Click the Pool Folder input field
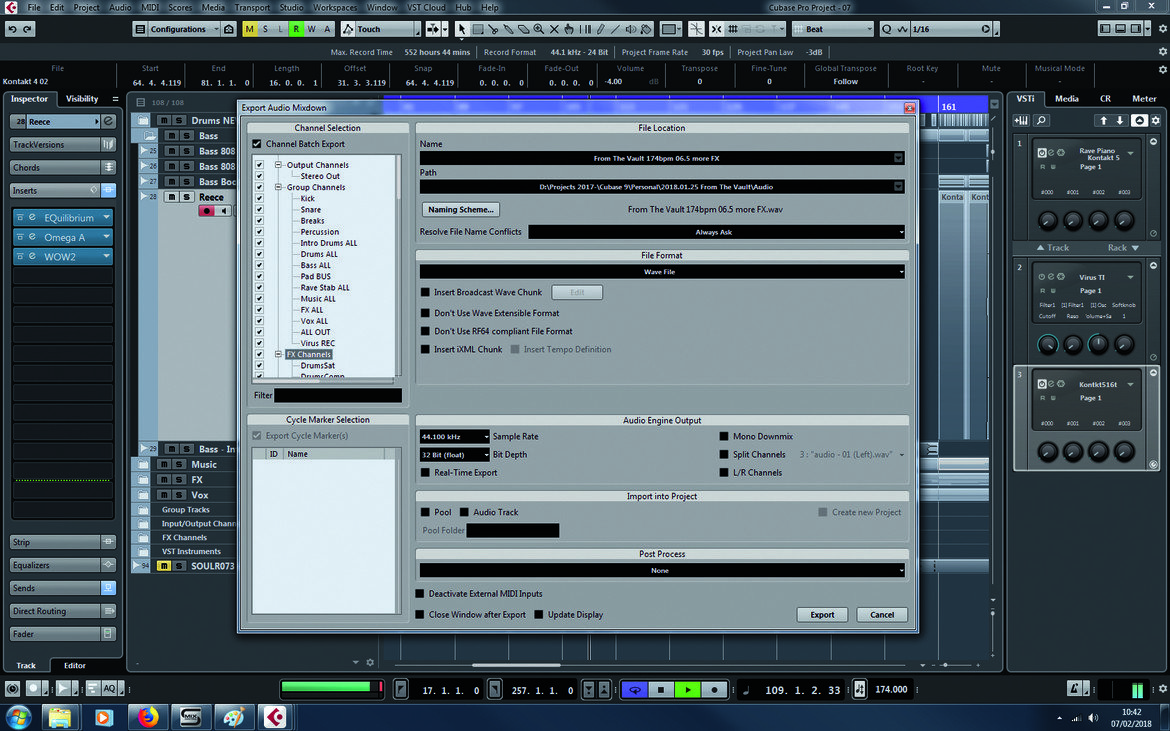The image size is (1170, 731). 513,530
